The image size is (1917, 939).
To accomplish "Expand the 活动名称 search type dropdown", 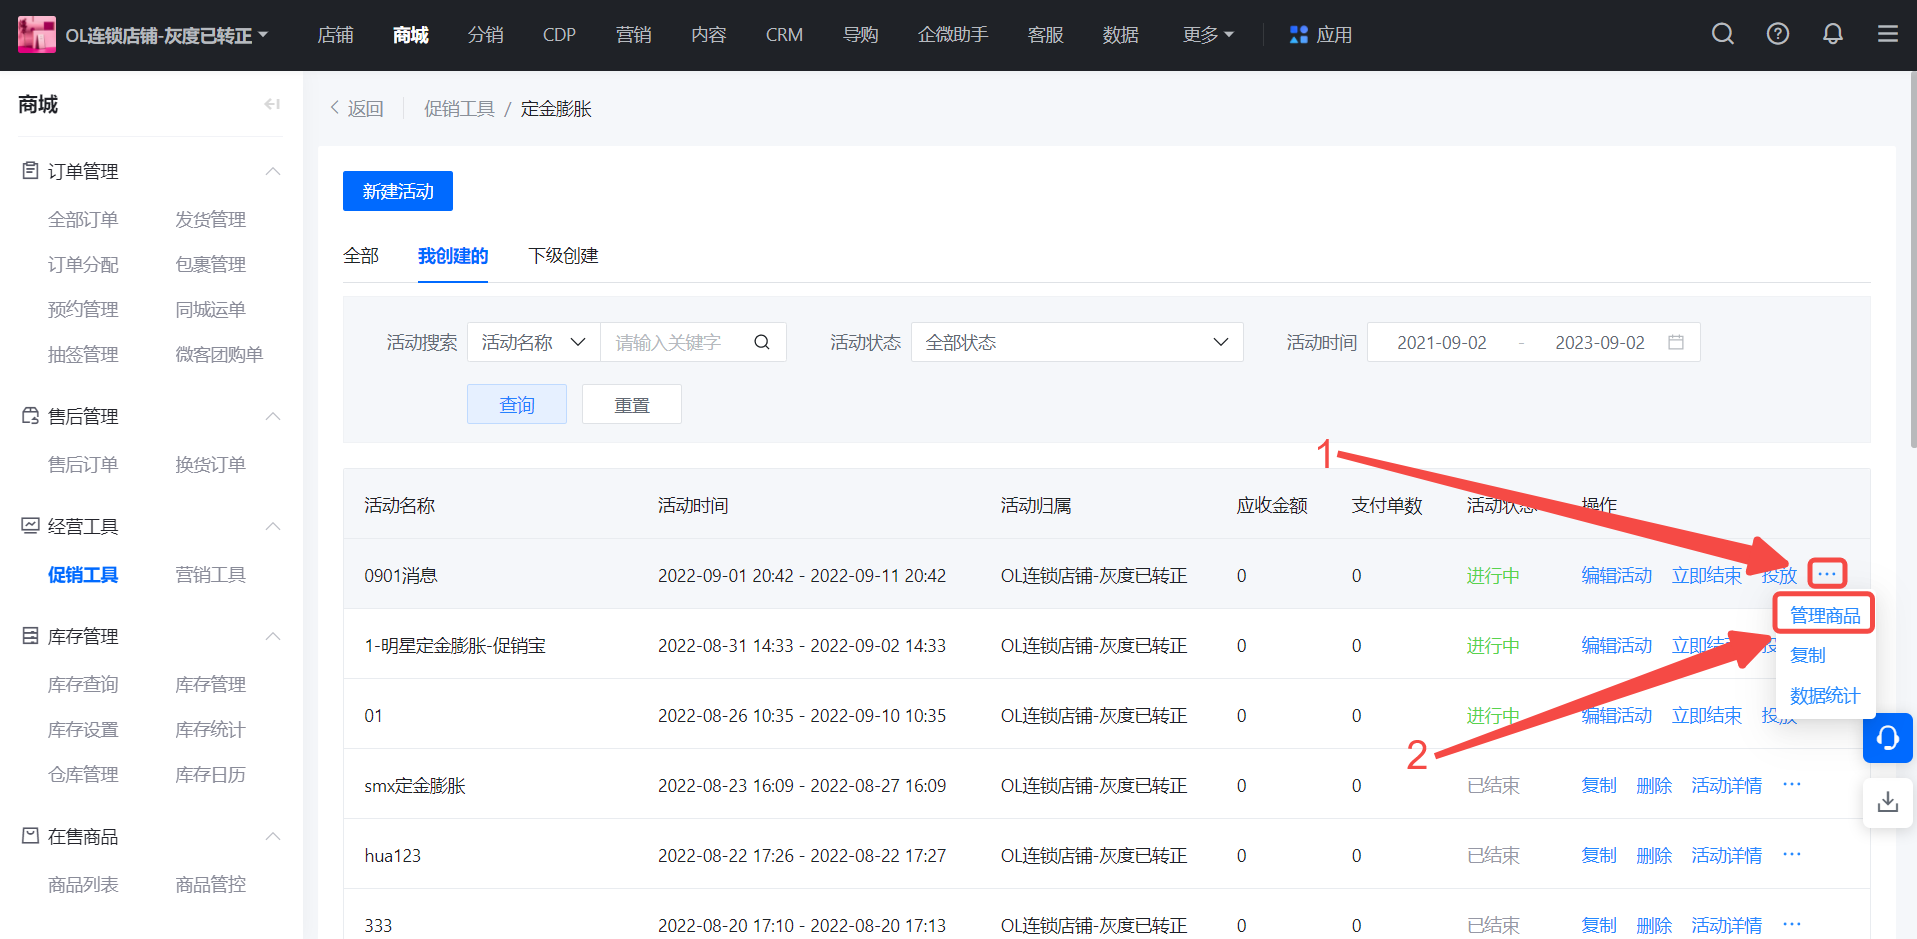I will coord(533,342).
